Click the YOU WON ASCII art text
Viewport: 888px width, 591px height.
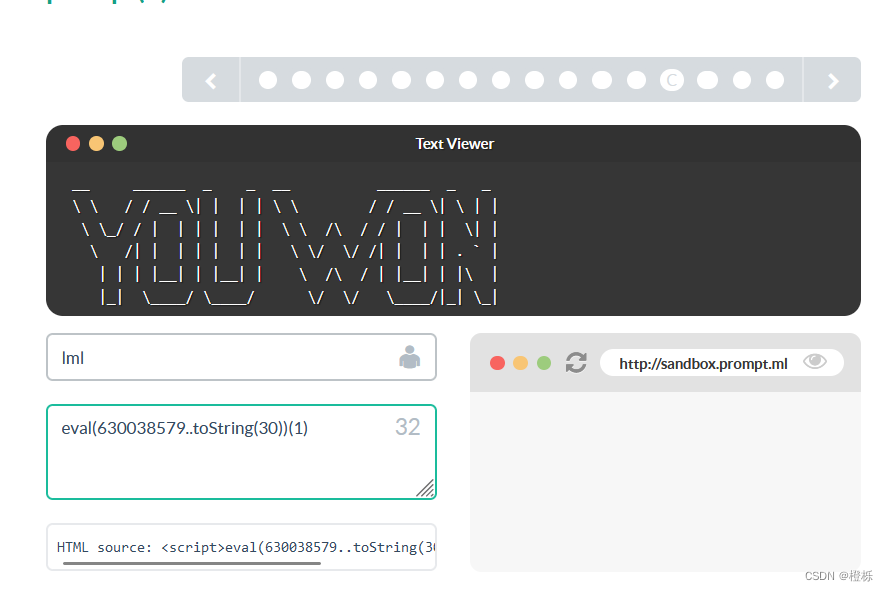tap(285, 247)
